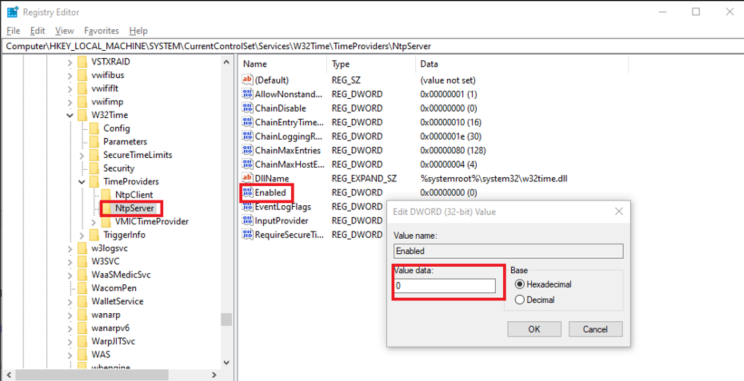The width and height of the screenshot is (744, 381).
Task: Click the (Default) string value icon
Action: [248, 80]
